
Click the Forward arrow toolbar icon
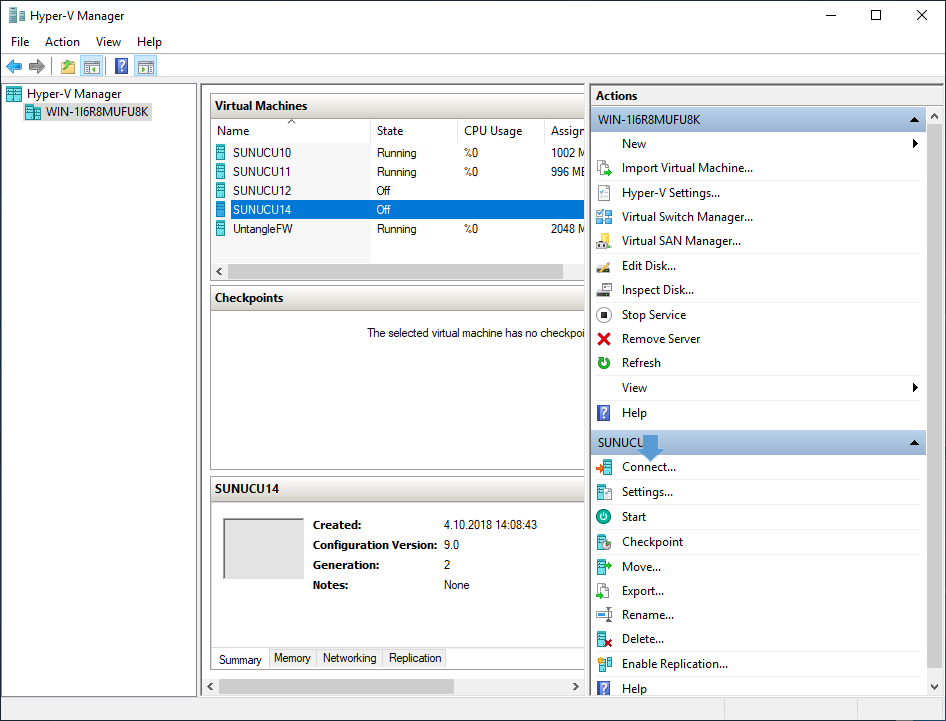pos(37,66)
